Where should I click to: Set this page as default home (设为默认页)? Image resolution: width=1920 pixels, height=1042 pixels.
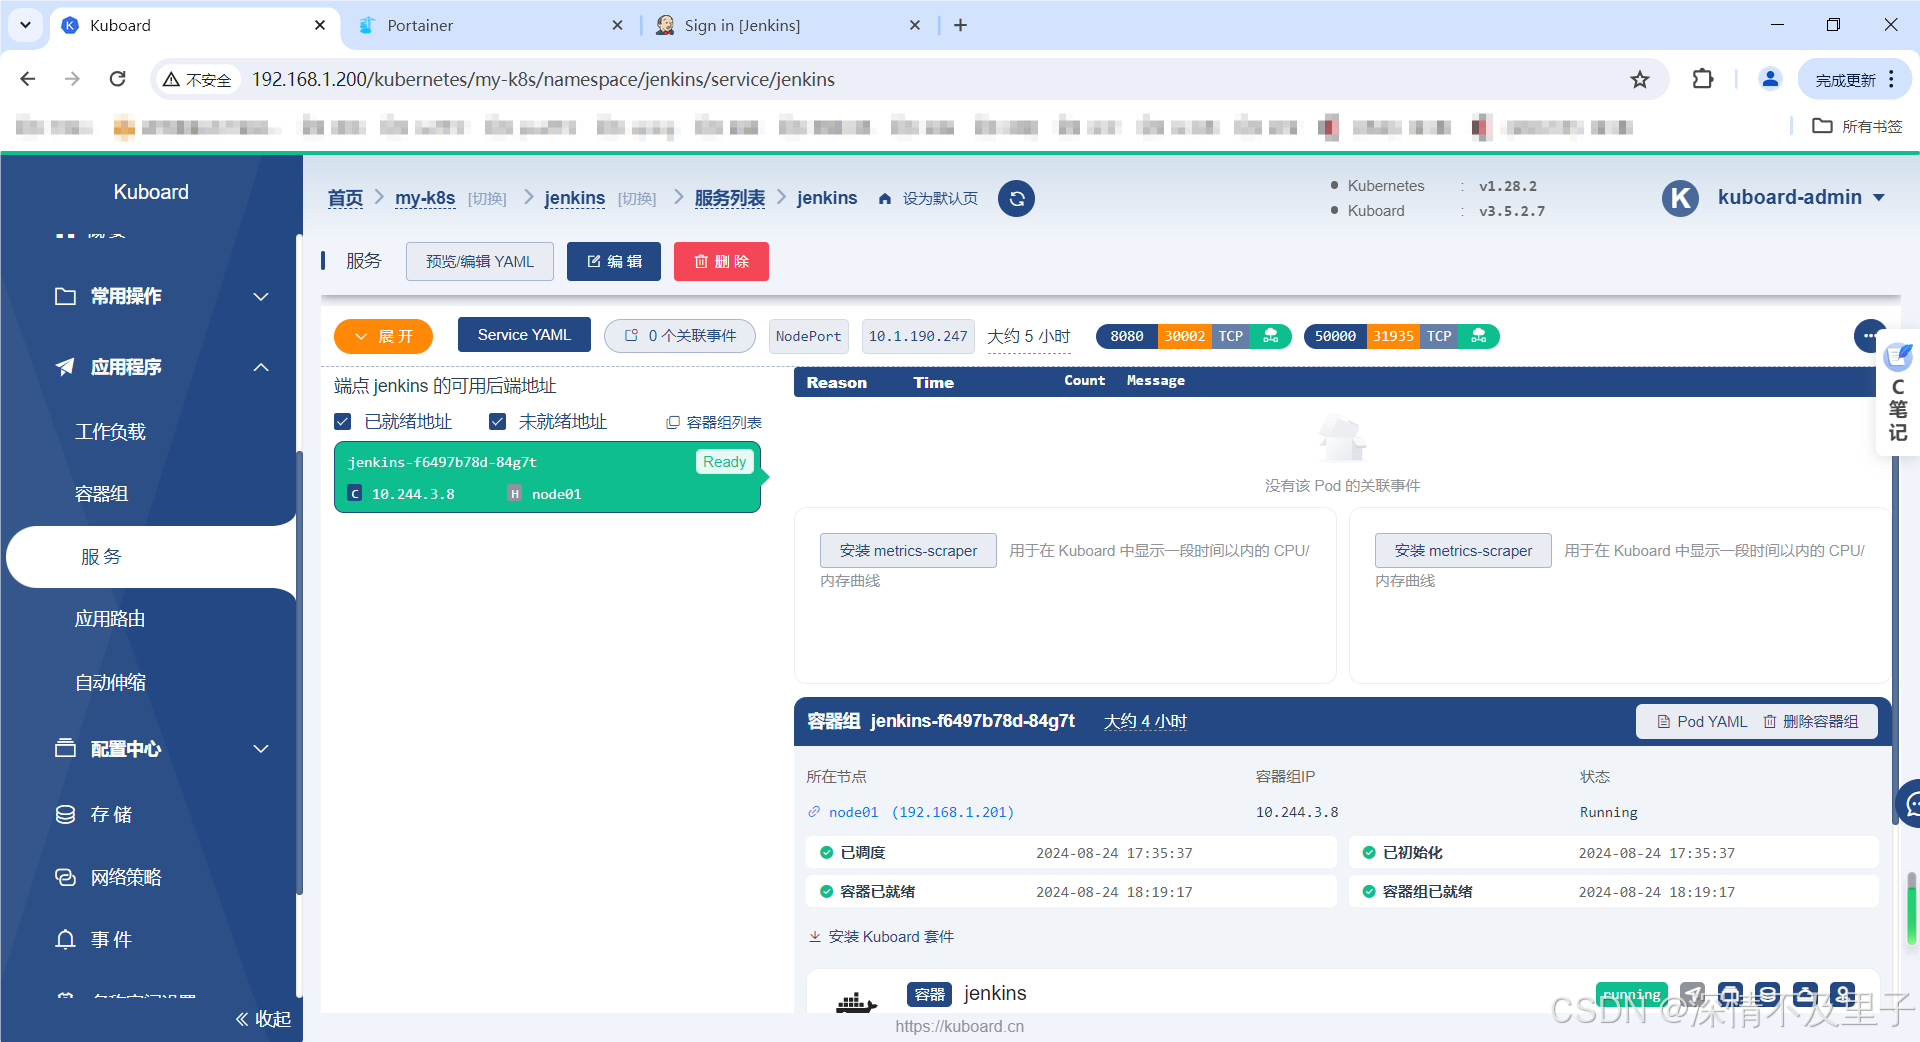(928, 198)
